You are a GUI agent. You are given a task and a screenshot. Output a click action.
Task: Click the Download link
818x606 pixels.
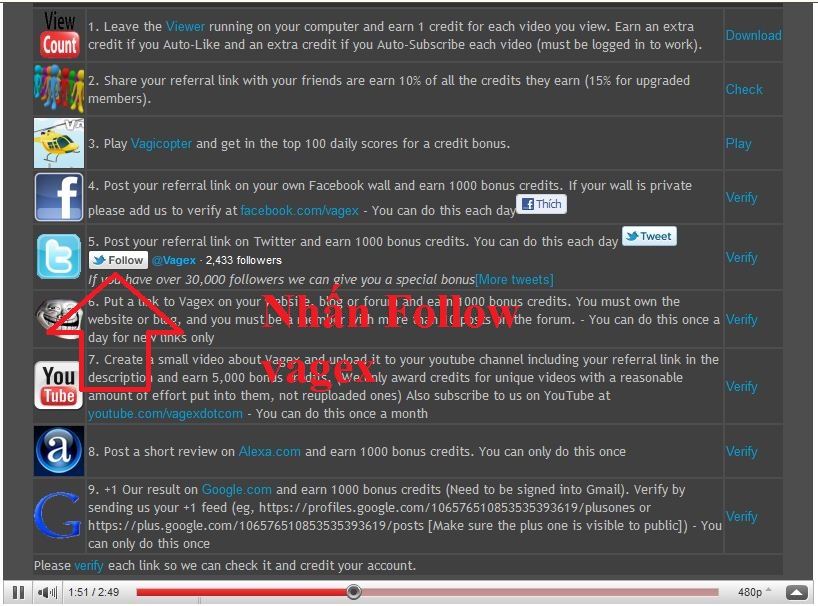(x=754, y=35)
